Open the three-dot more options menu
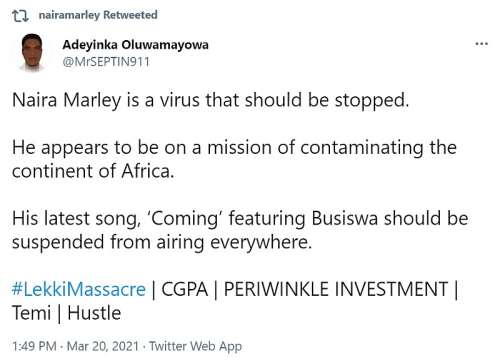 (x=482, y=44)
